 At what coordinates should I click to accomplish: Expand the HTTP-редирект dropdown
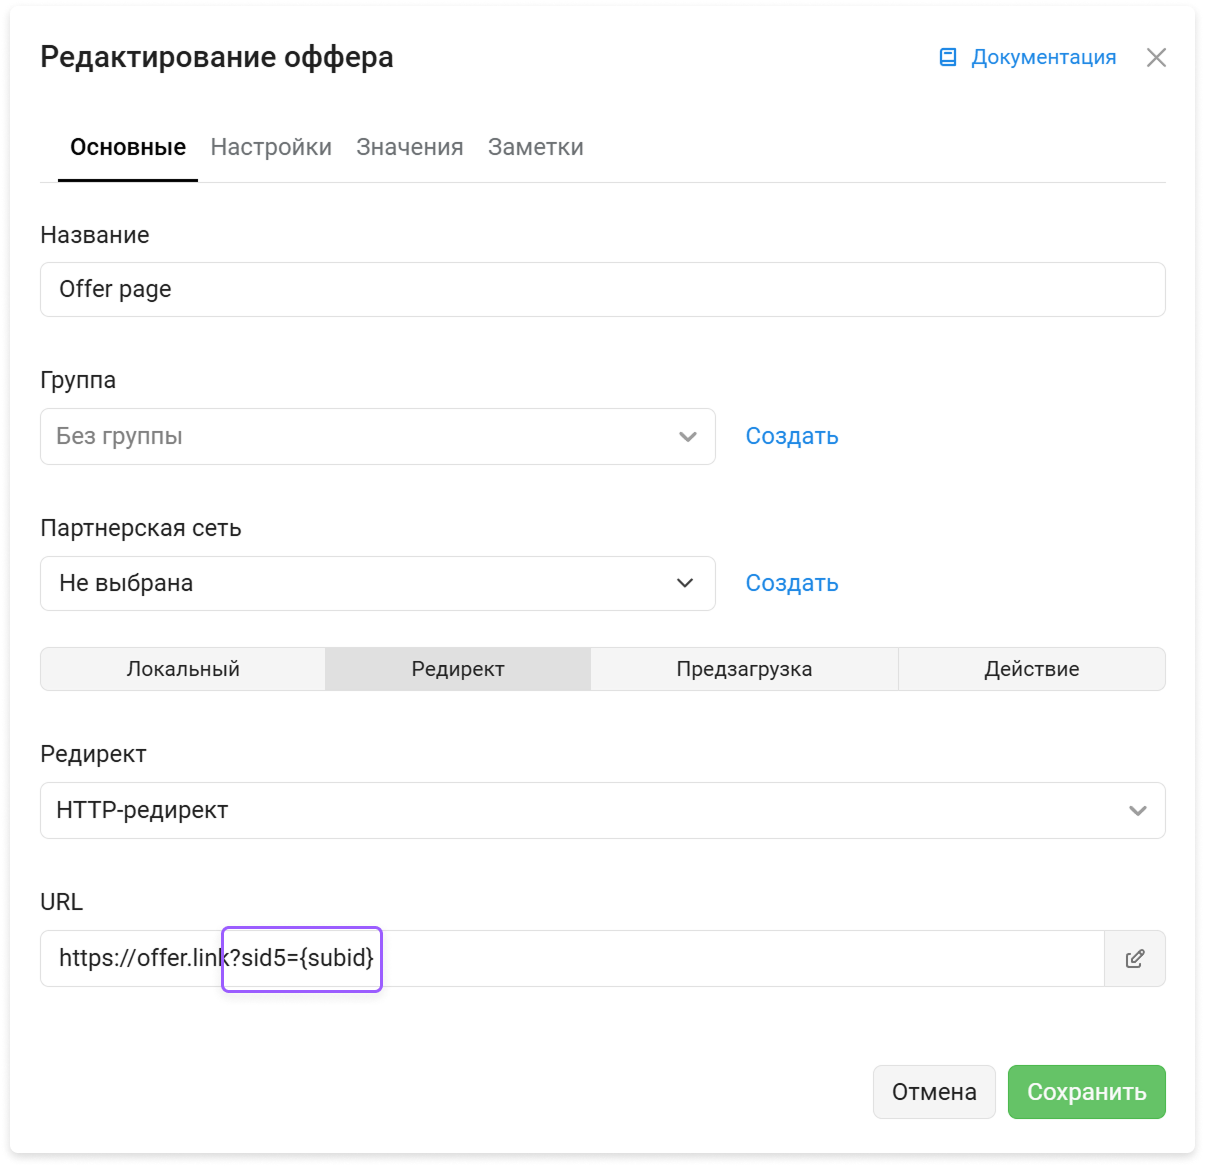pos(603,810)
